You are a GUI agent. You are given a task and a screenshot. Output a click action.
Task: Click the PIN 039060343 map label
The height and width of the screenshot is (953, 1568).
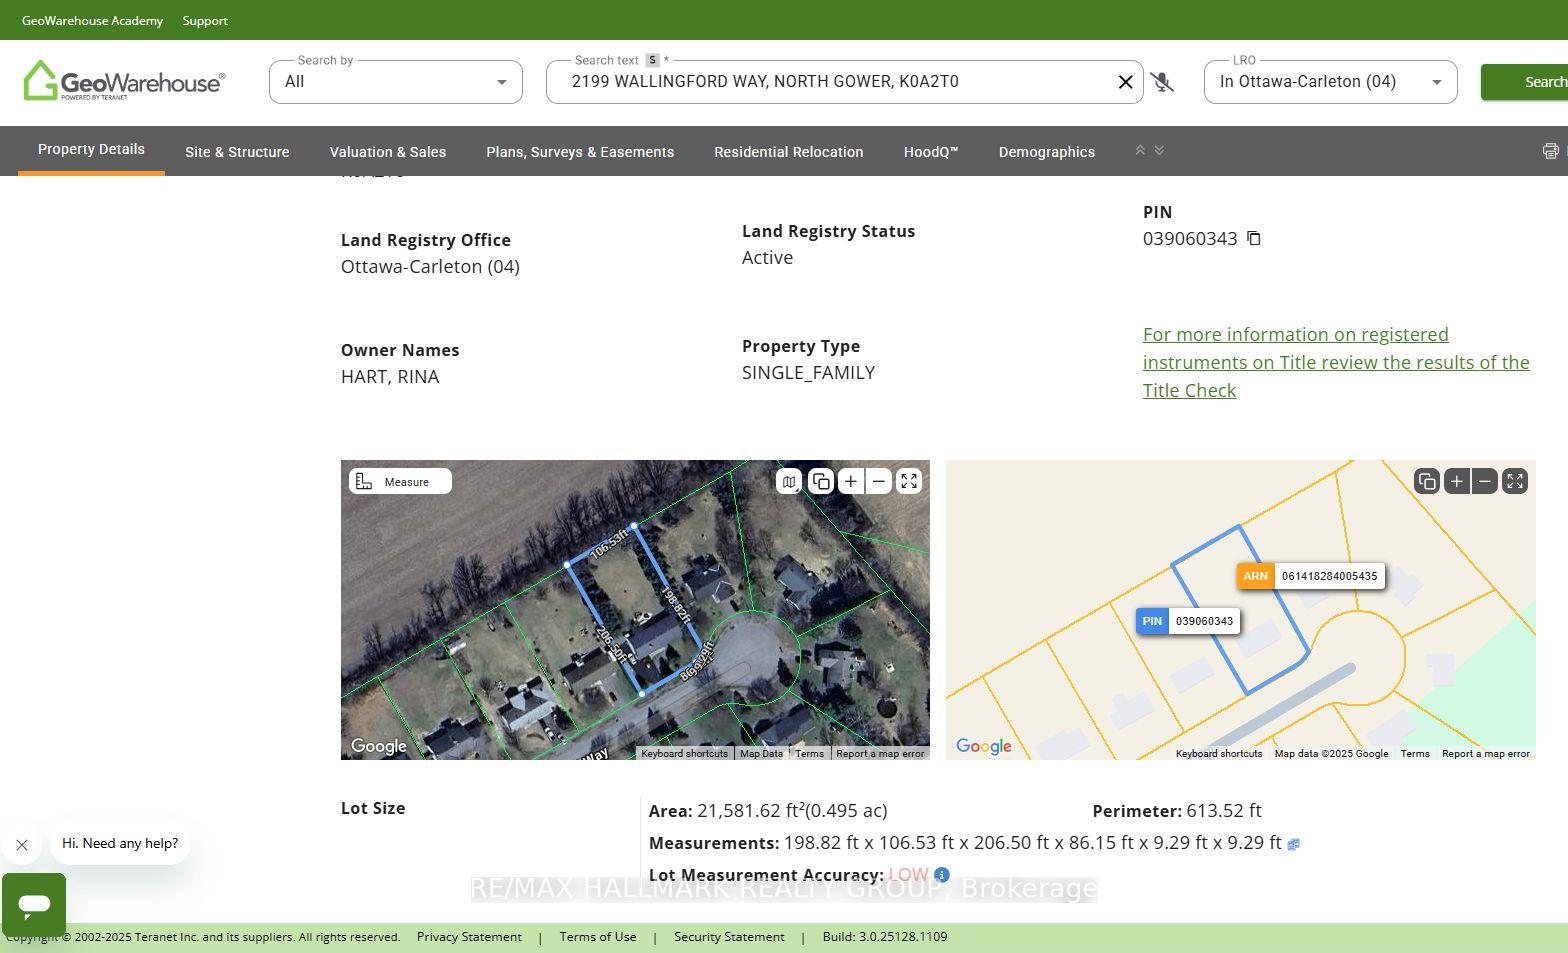(1188, 621)
